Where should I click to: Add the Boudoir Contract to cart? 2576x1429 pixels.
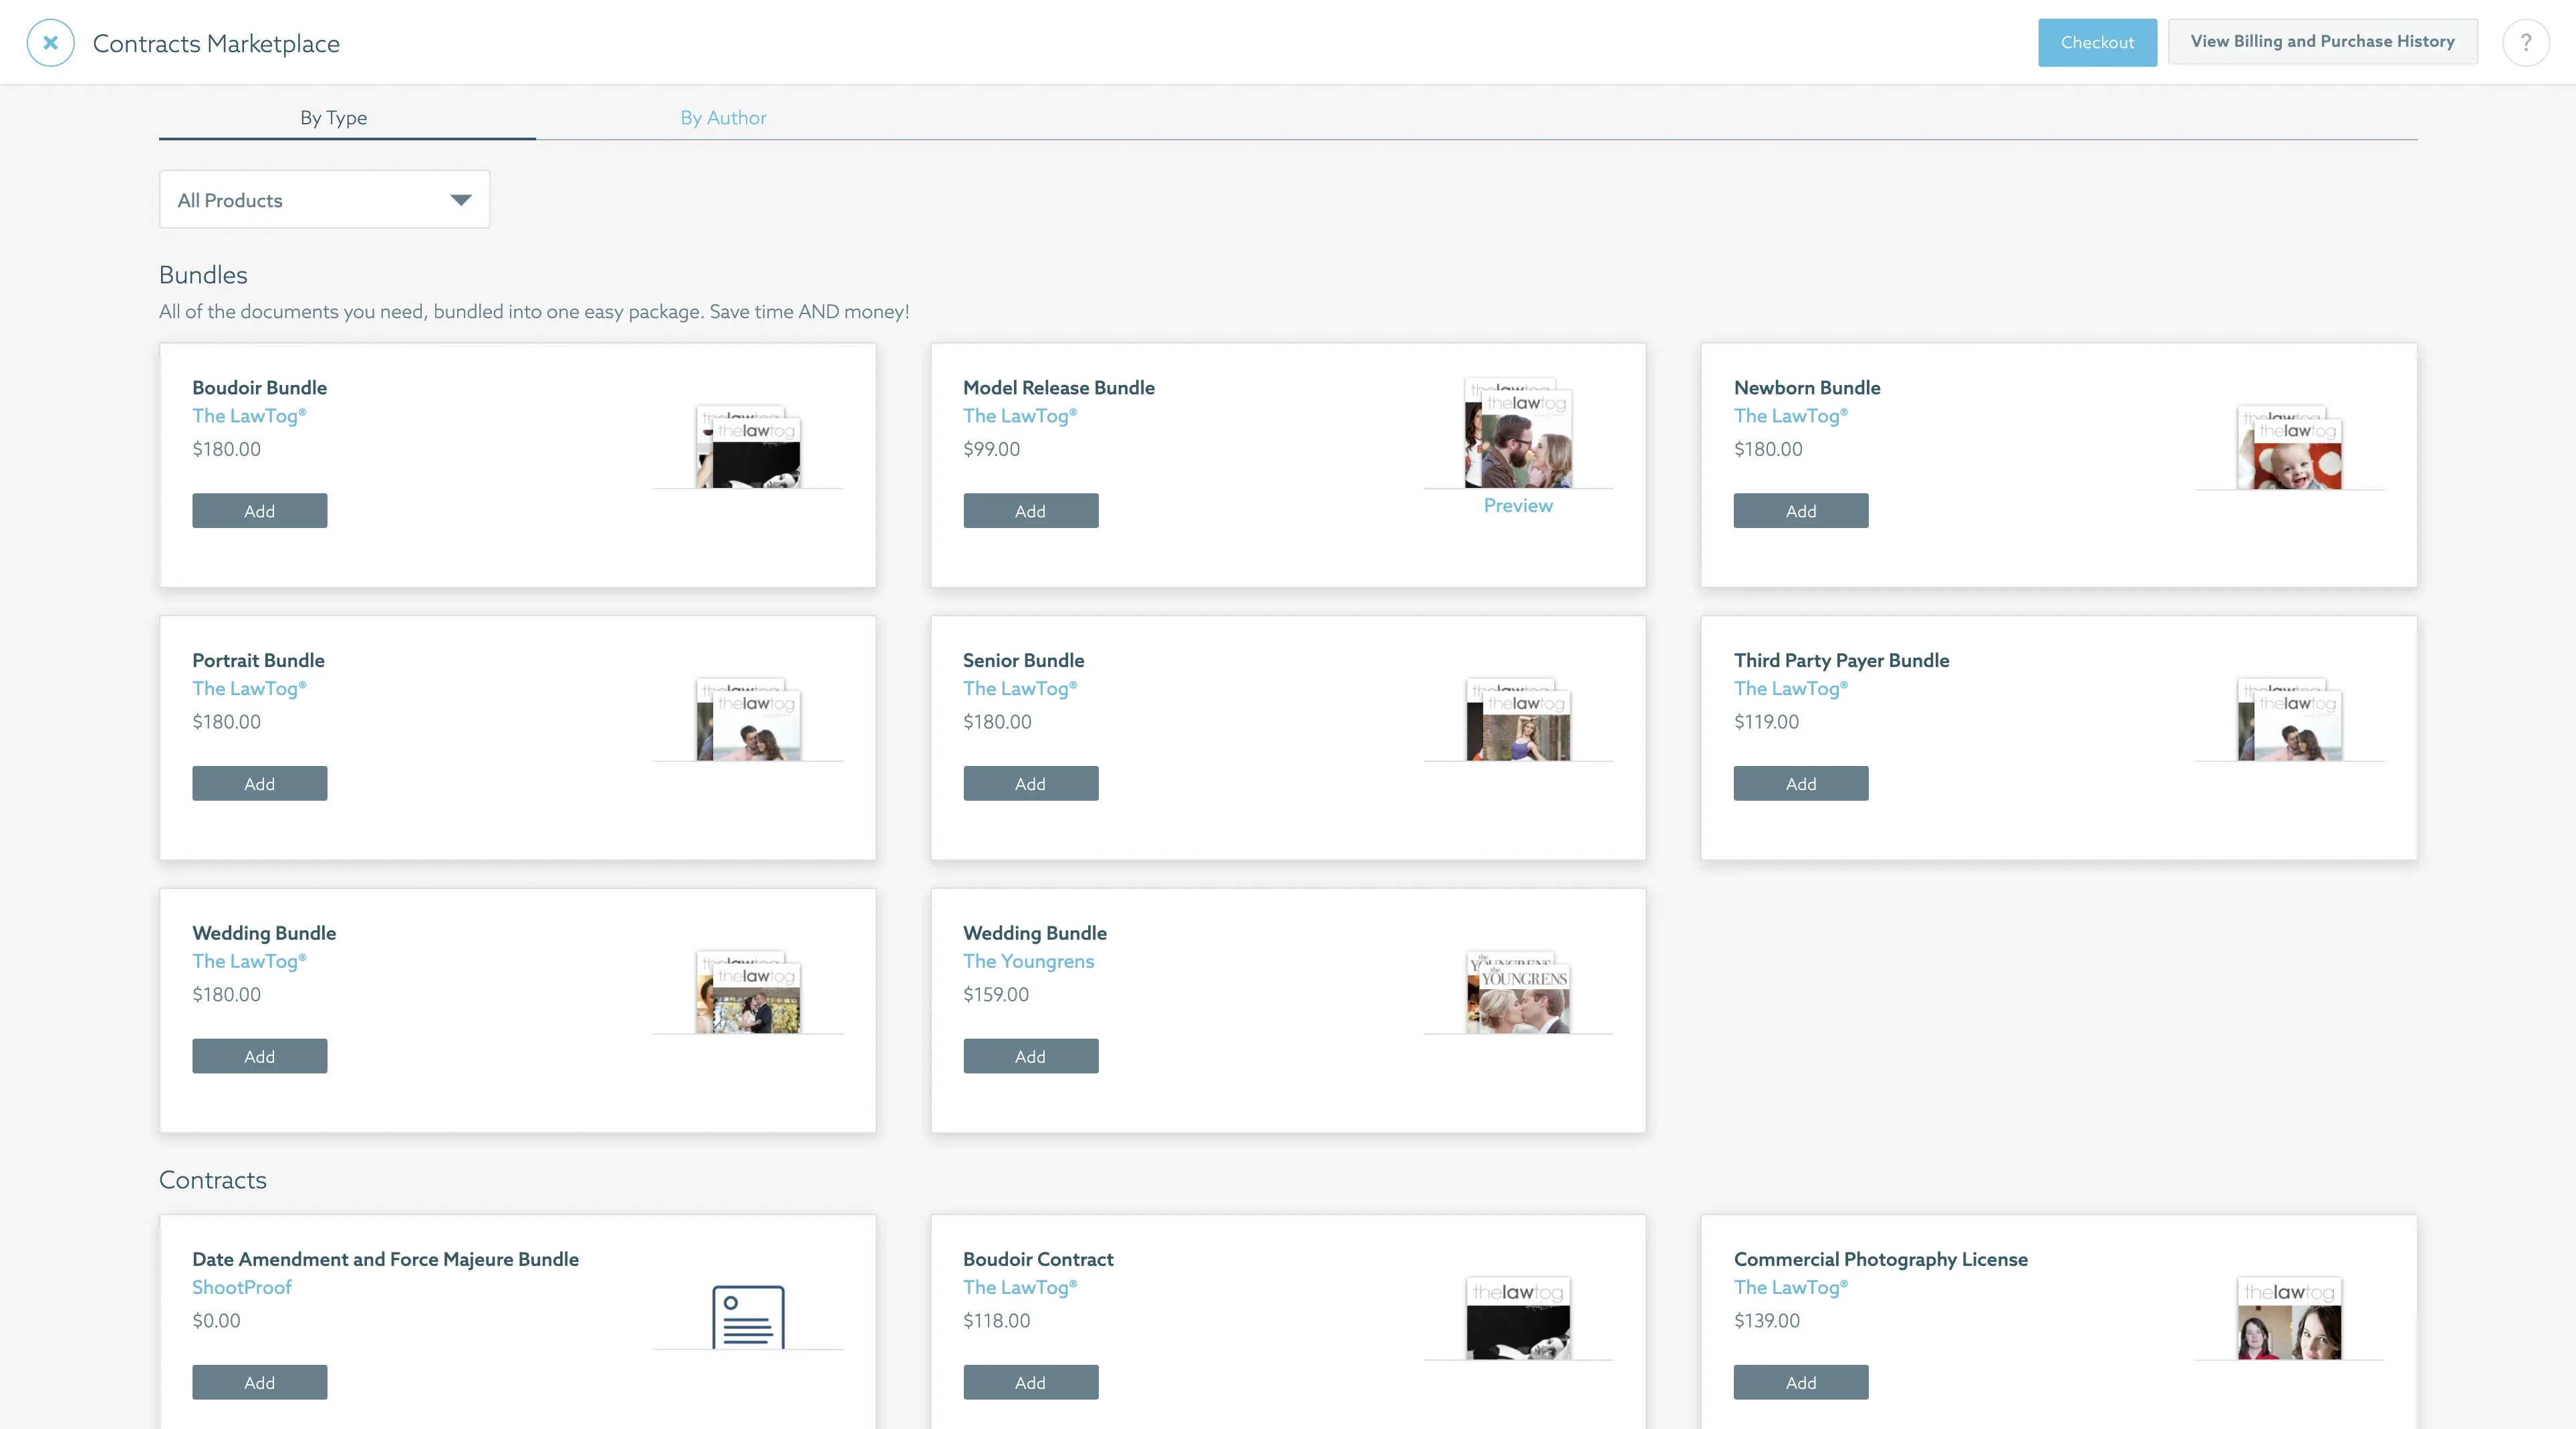(1030, 1382)
